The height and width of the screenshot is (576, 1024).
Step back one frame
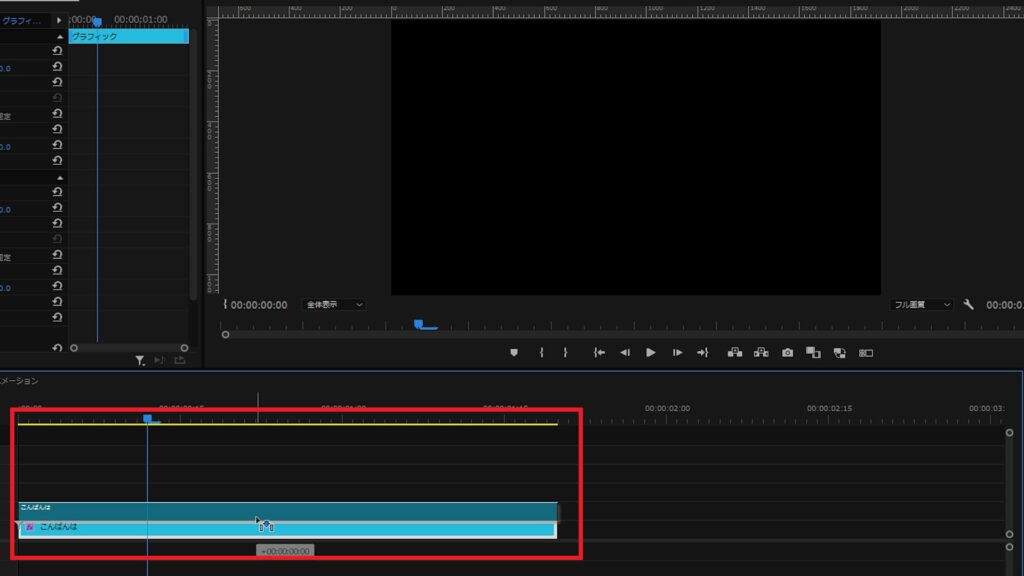pyautogui.click(x=625, y=353)
